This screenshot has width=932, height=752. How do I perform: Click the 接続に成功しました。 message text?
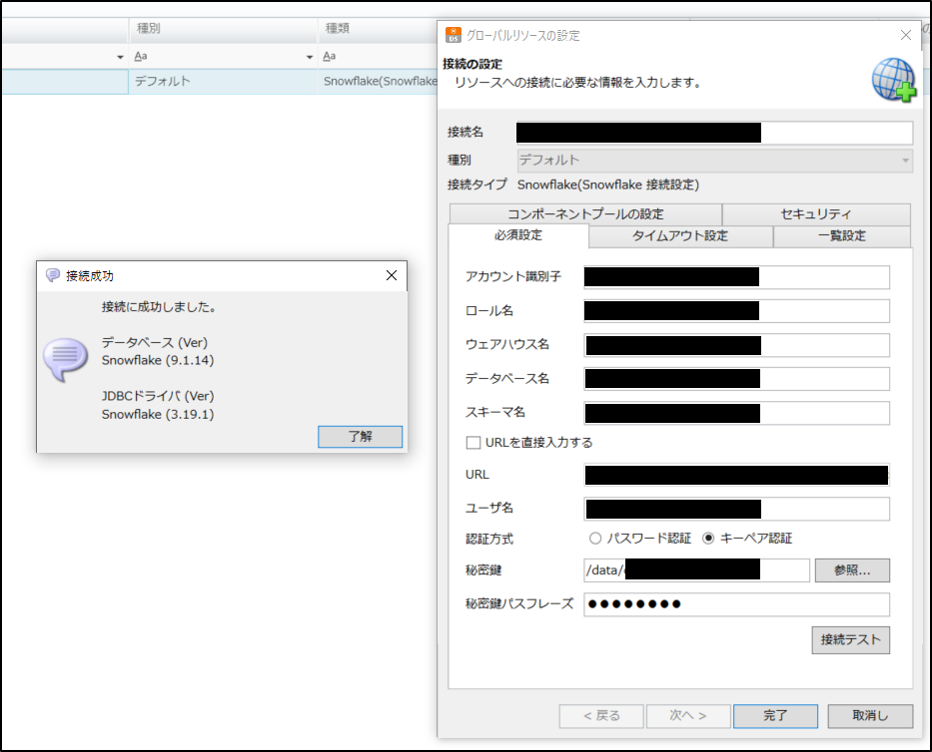pyautogui.click(x=159, y=307)
